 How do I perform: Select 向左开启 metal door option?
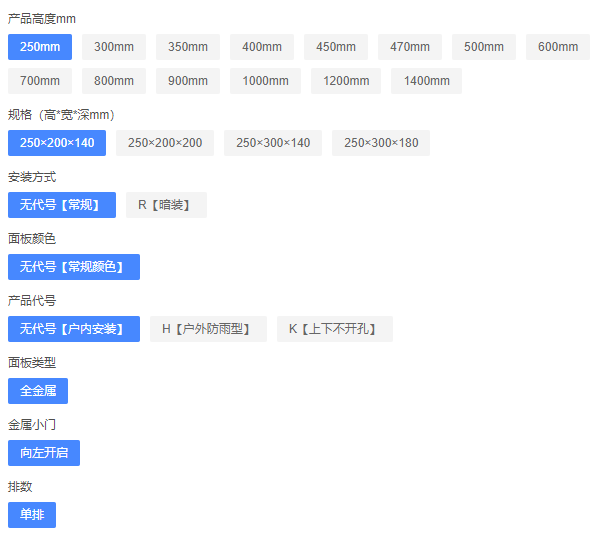tap(44, 453)
